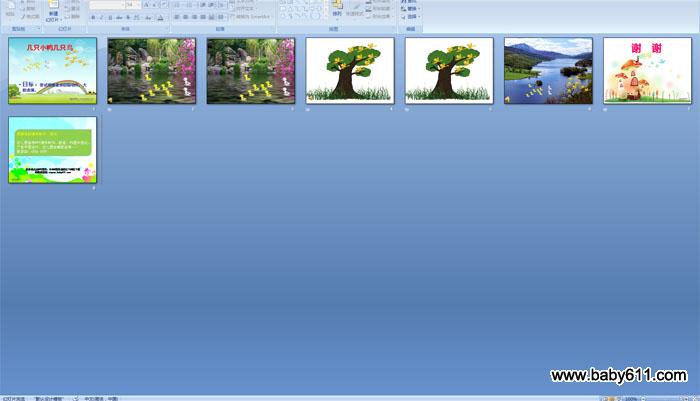Screen dimensions: 700x401
Task: Click the animation star icon under slide 4
Action: [308, 109]
